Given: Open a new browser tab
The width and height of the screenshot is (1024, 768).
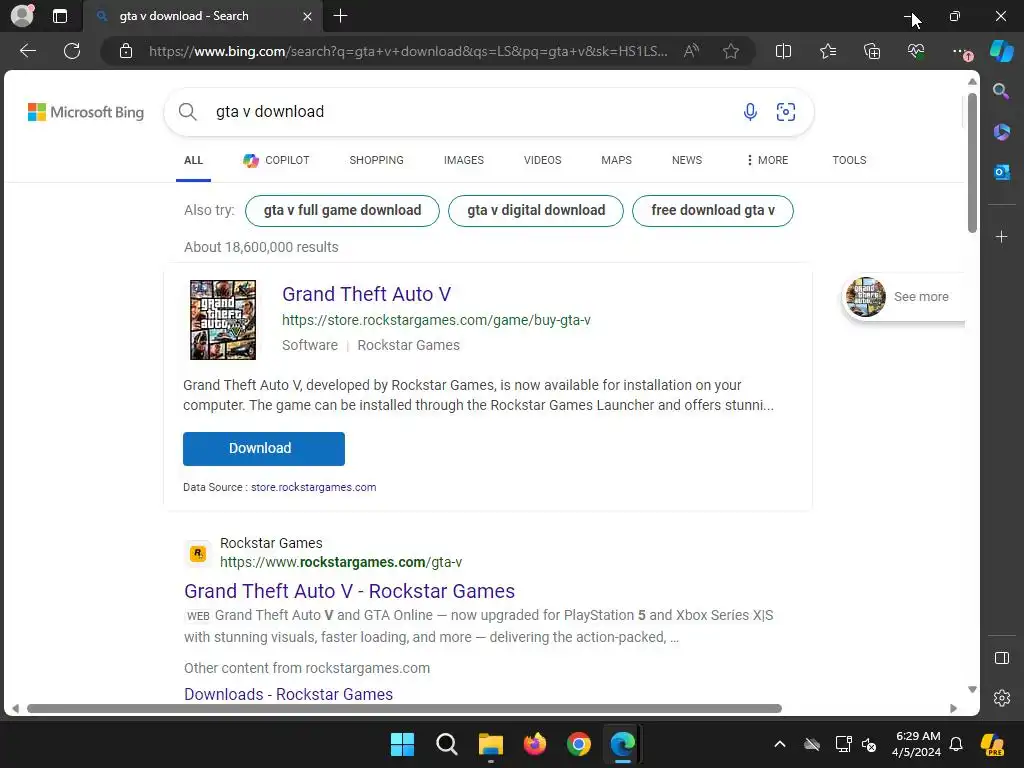Looking at the screenshot, I should tap(340, 16).
